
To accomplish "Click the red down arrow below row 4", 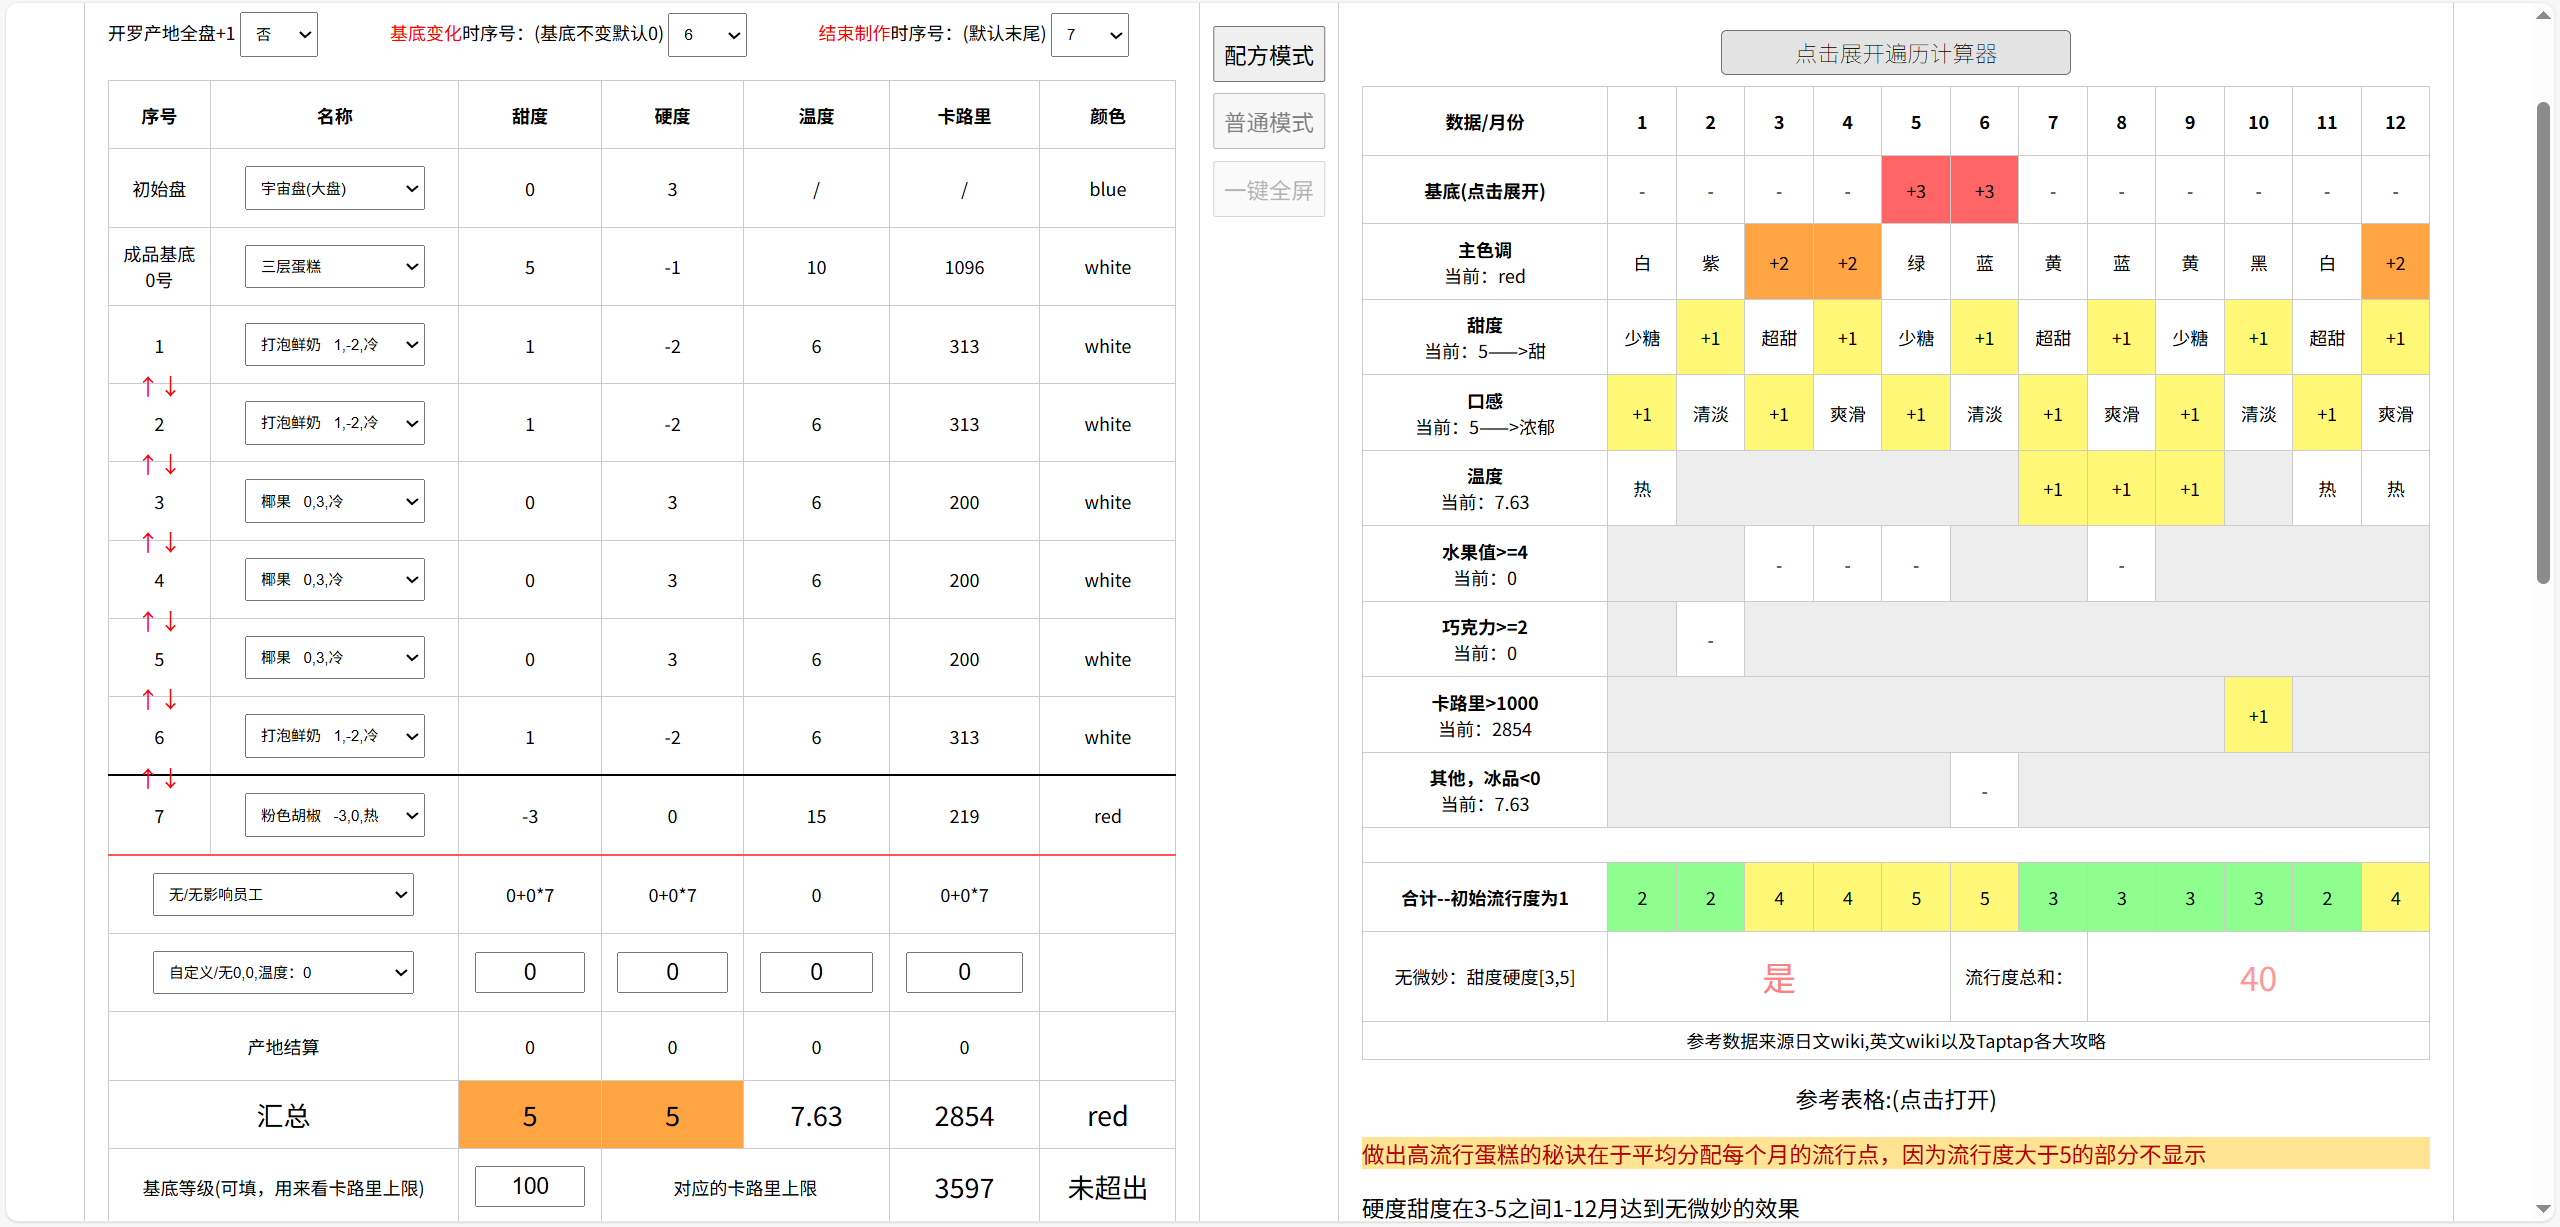I will [171, 621].
